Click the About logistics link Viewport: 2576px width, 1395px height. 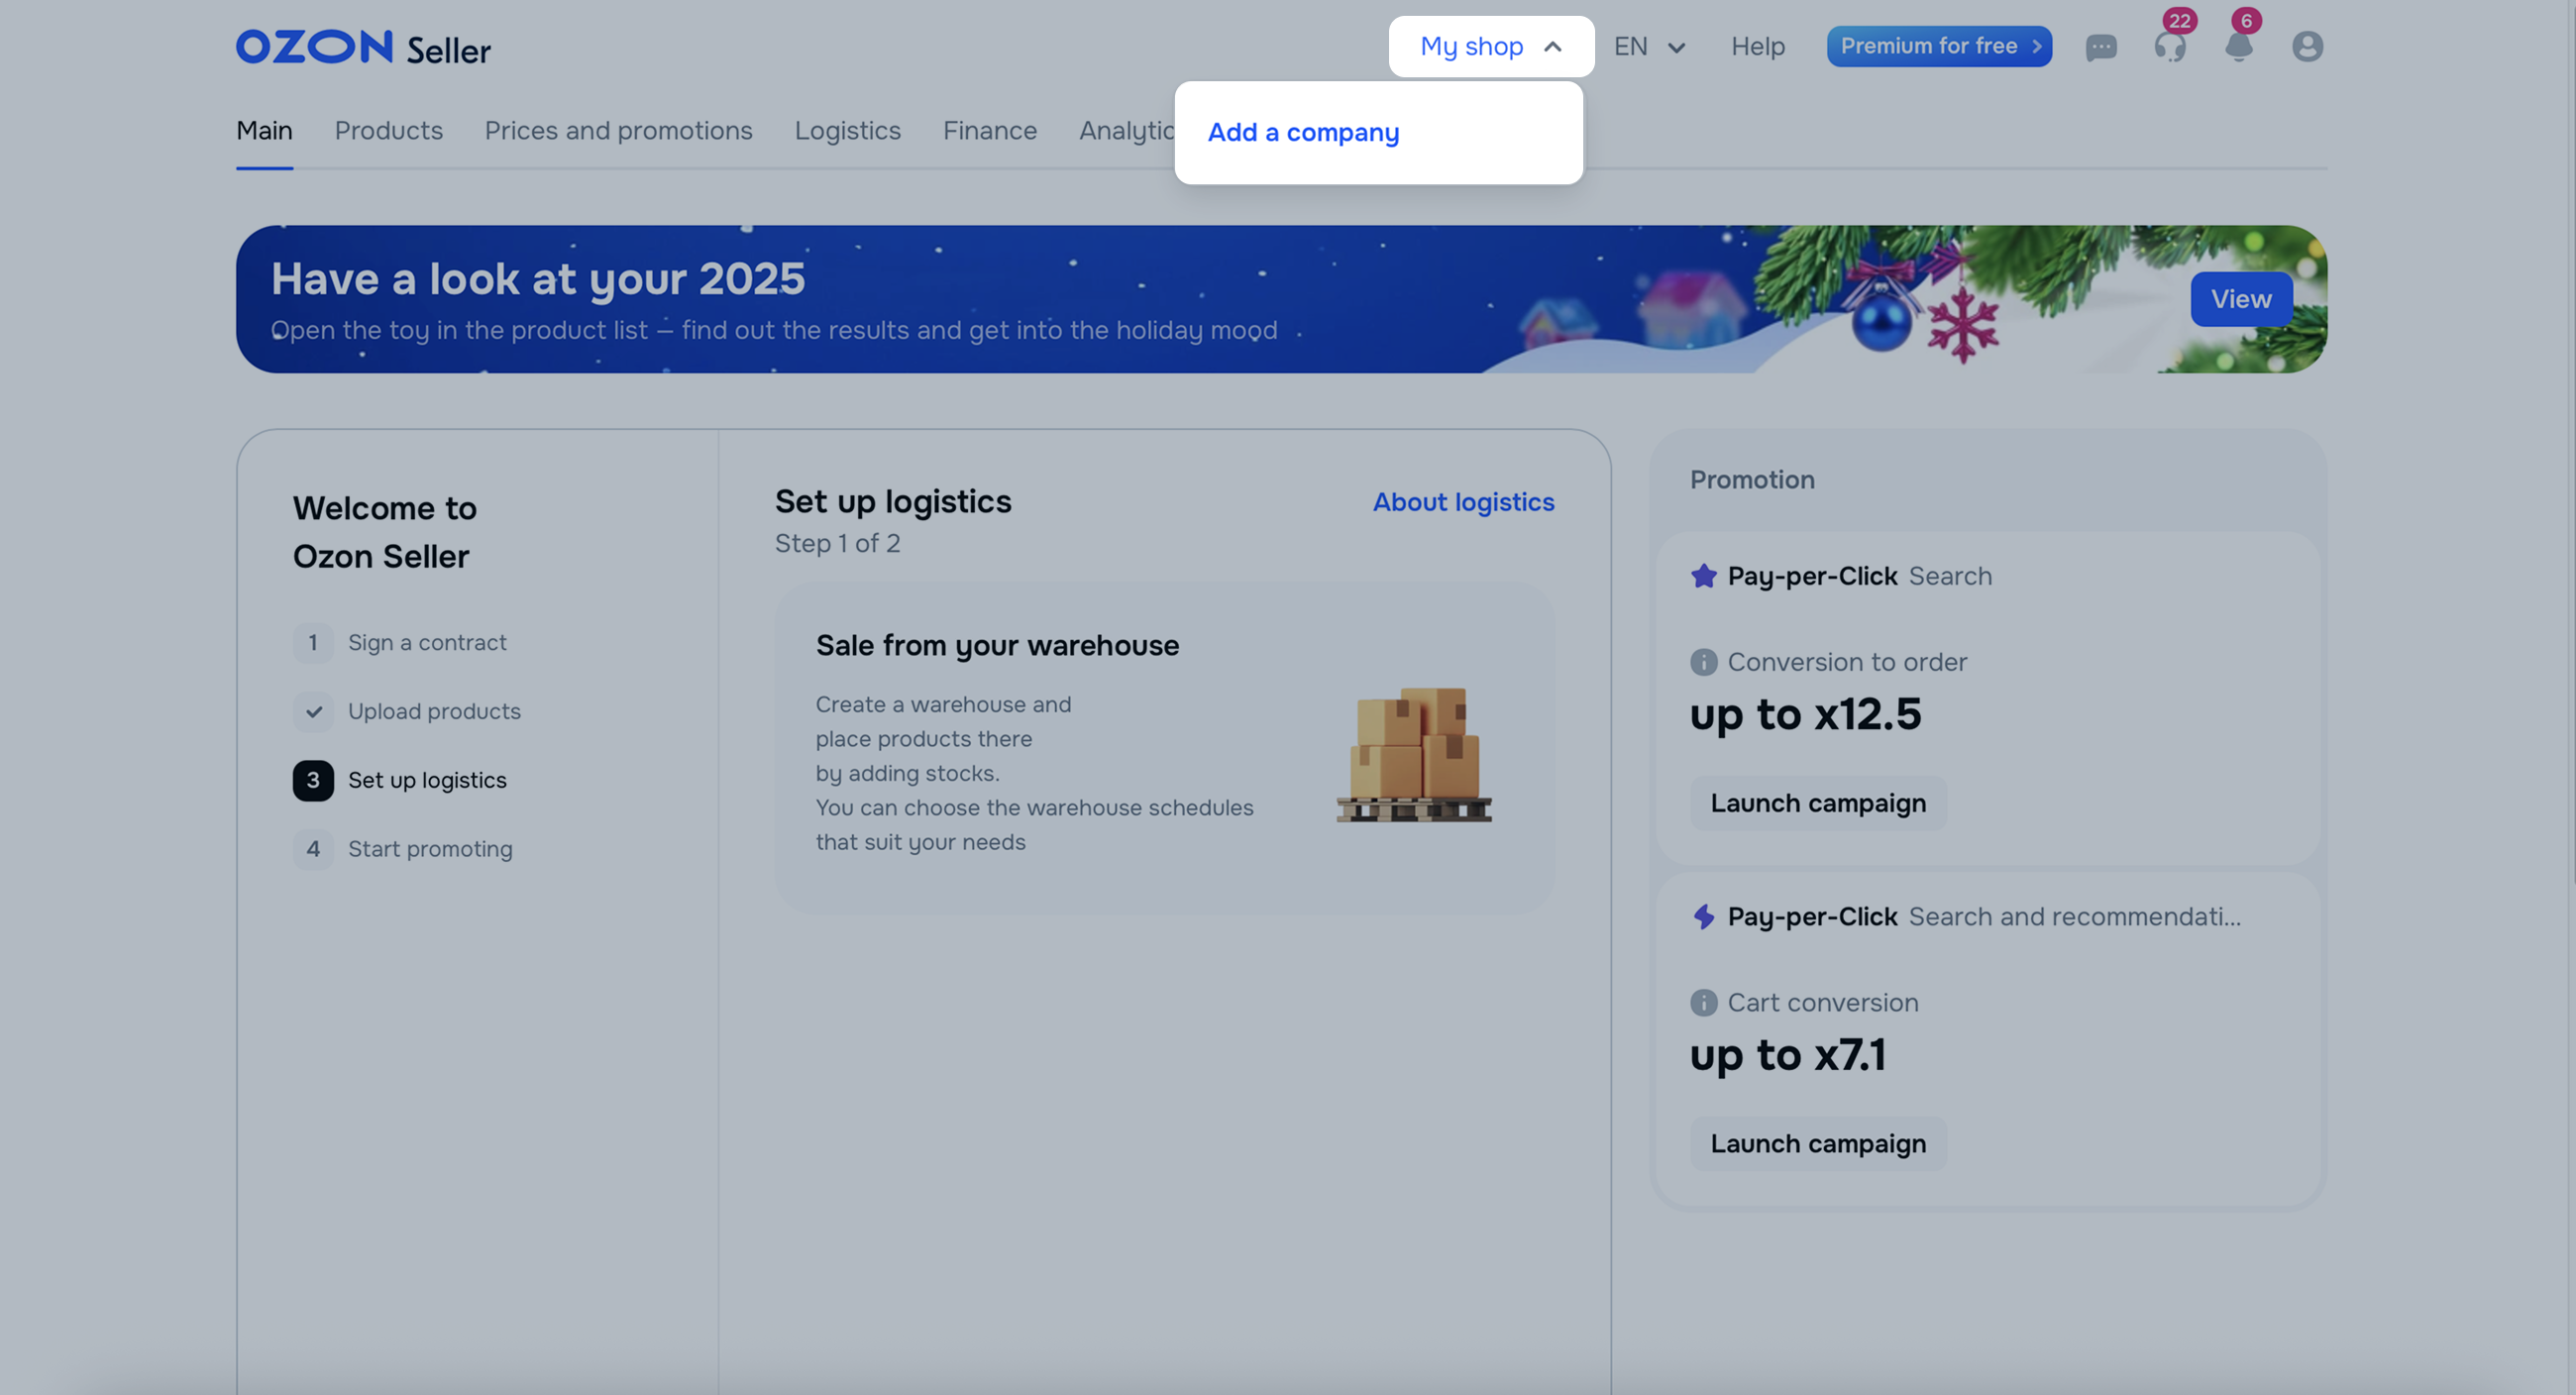[x=1462, y=502]
